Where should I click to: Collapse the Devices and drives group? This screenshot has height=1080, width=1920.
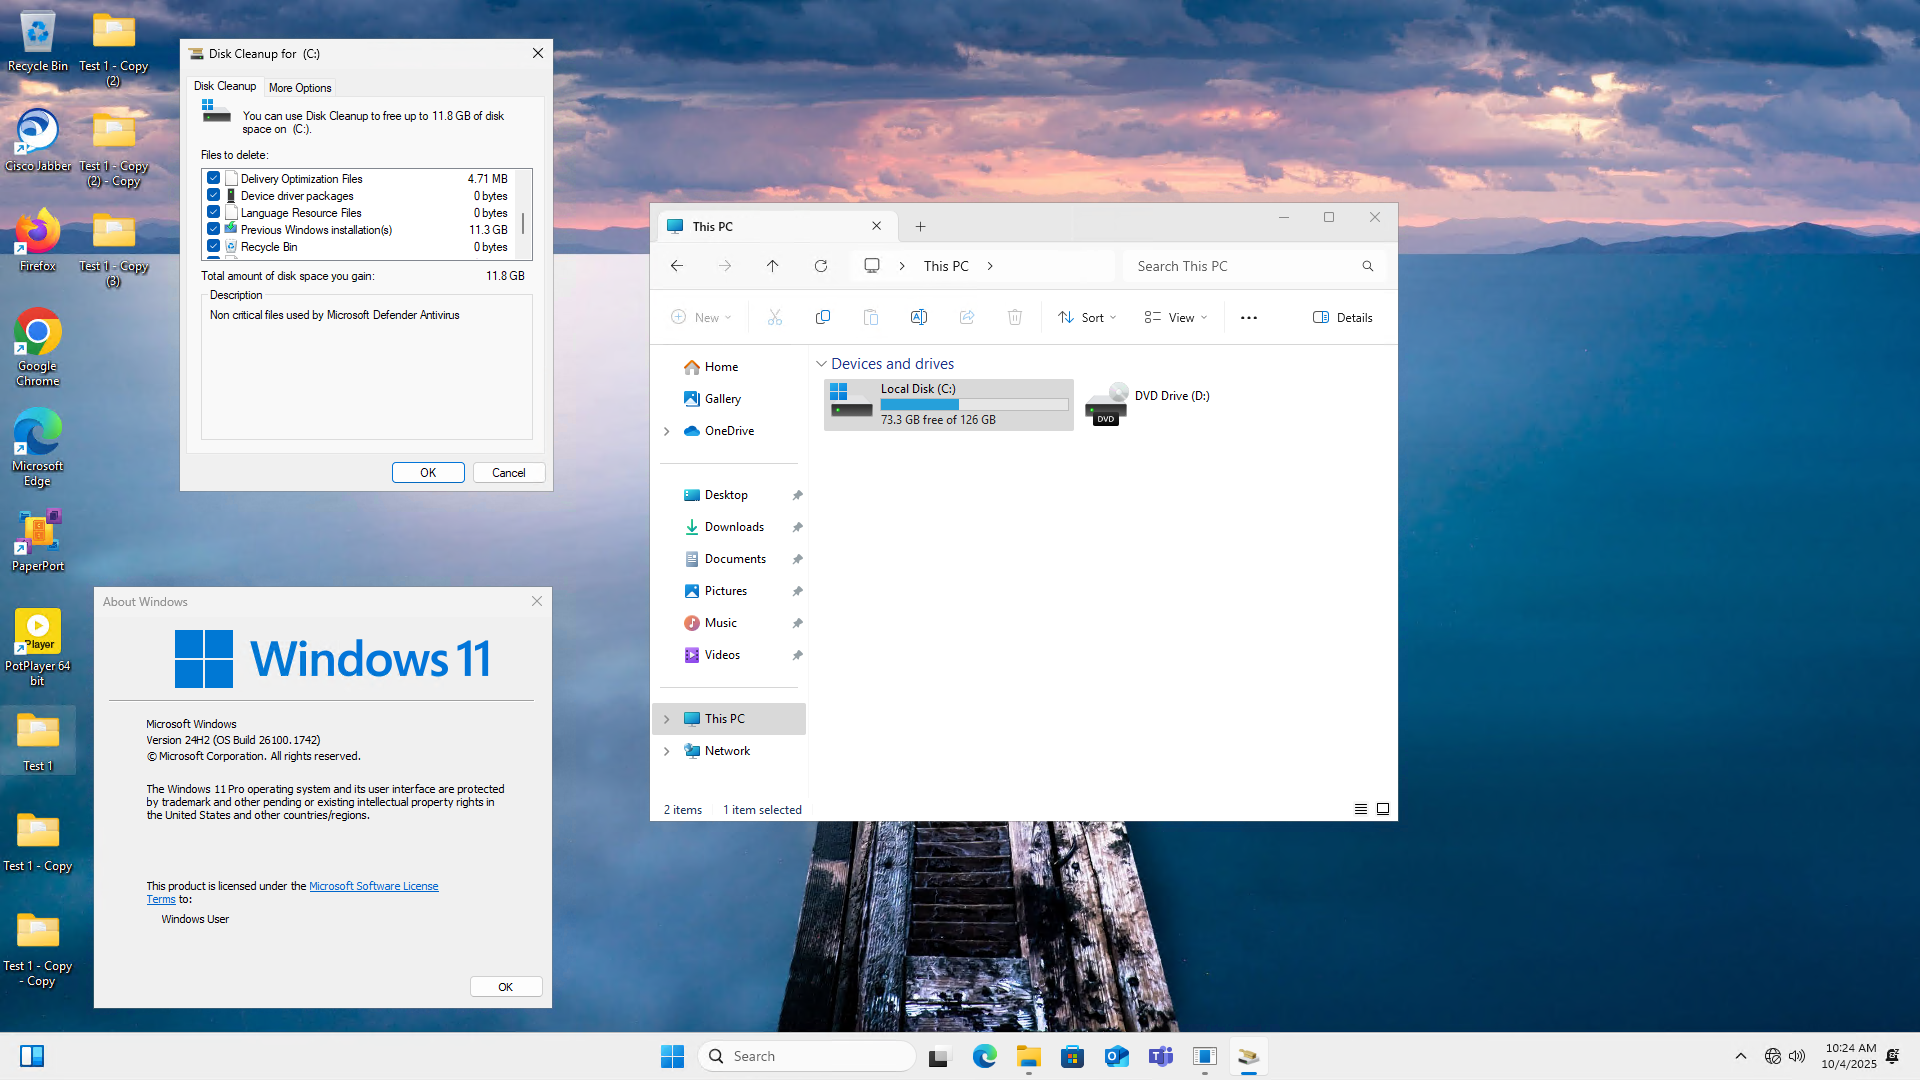coord(822,364)
